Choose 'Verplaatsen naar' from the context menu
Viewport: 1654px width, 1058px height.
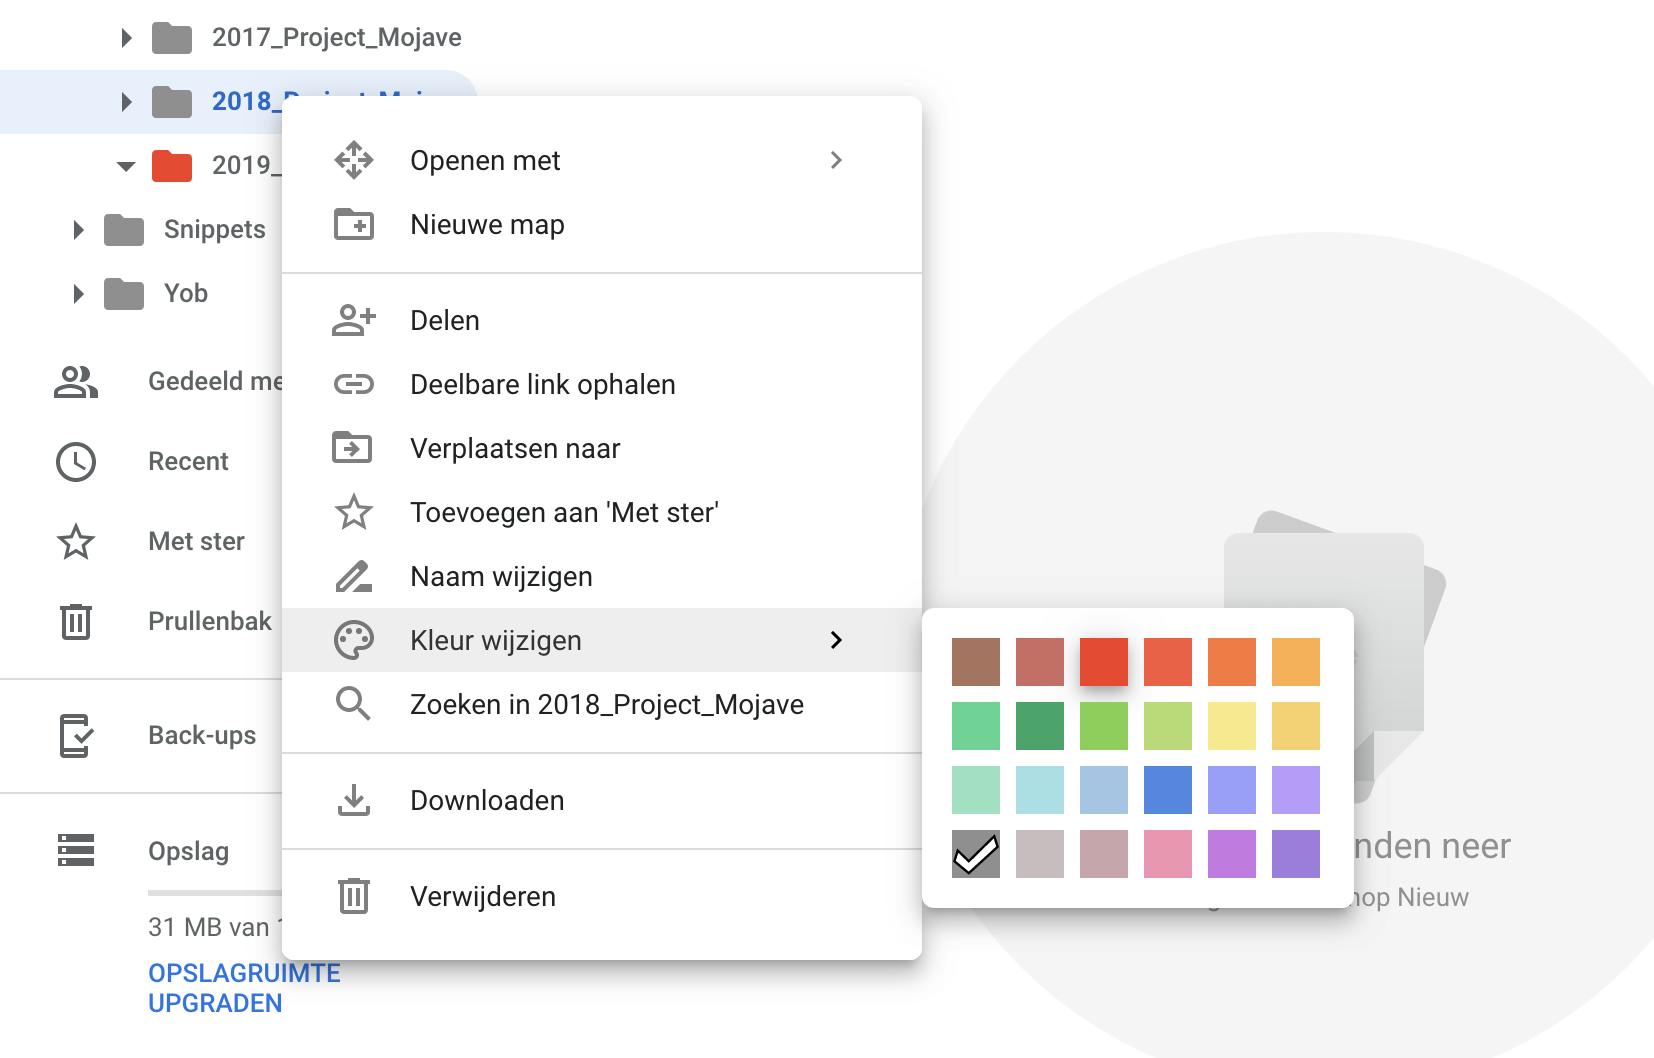[x=515, y=449]
